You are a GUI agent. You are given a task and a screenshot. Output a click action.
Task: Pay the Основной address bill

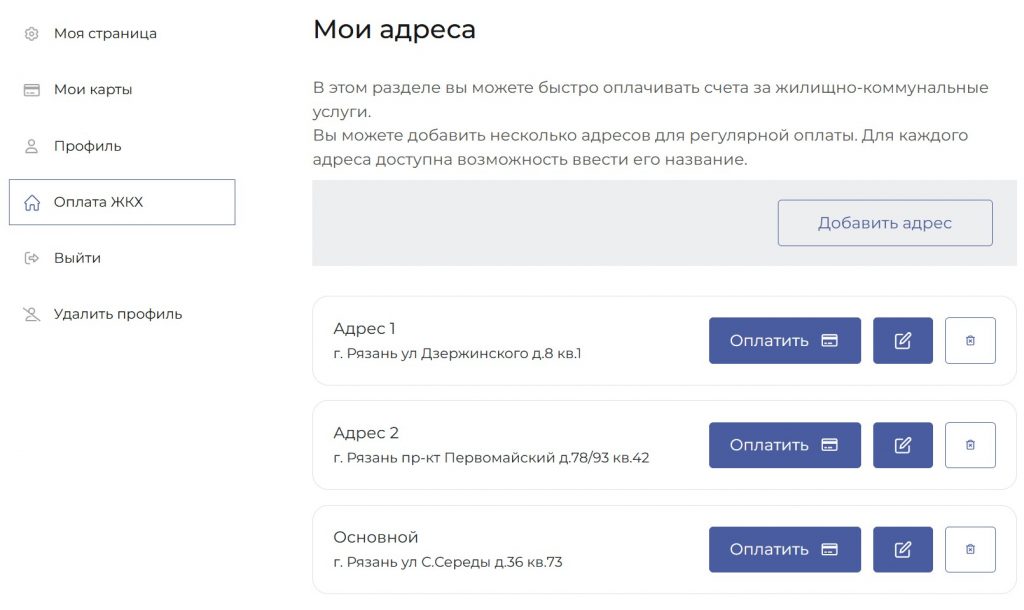coord(784,549)
